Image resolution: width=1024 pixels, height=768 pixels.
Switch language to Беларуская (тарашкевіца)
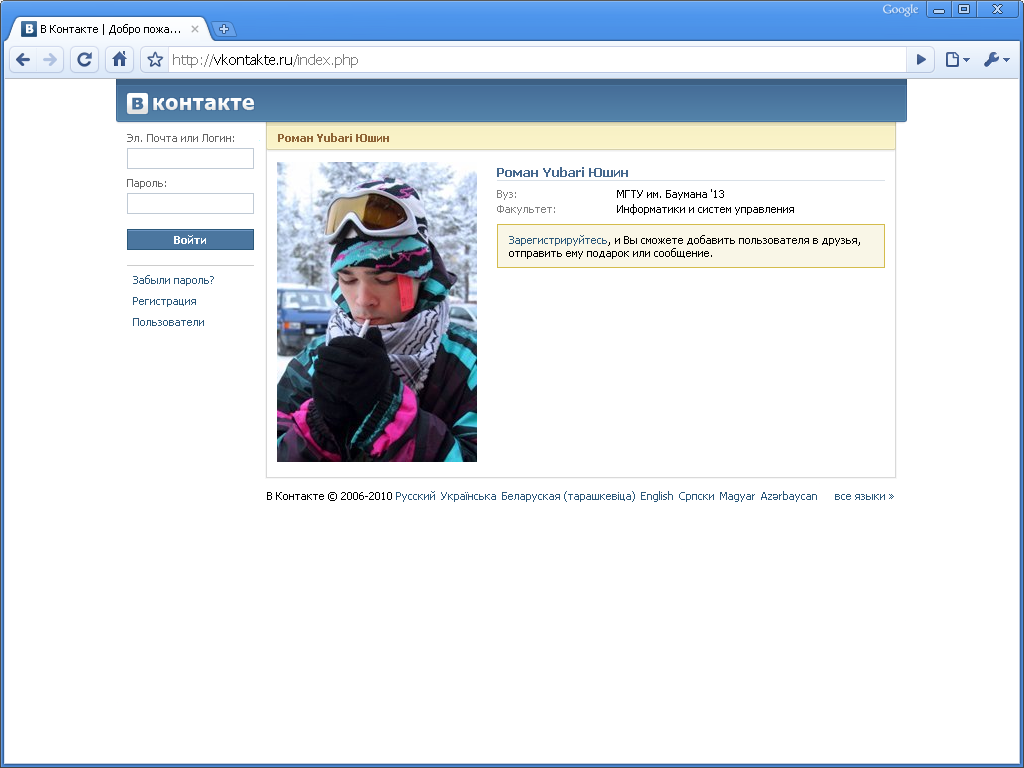pos(568,496)
